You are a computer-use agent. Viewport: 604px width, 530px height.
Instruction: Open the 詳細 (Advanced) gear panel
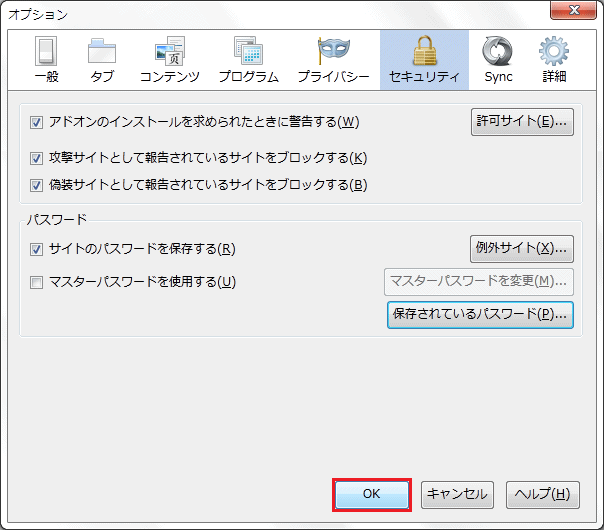[554, 59]
